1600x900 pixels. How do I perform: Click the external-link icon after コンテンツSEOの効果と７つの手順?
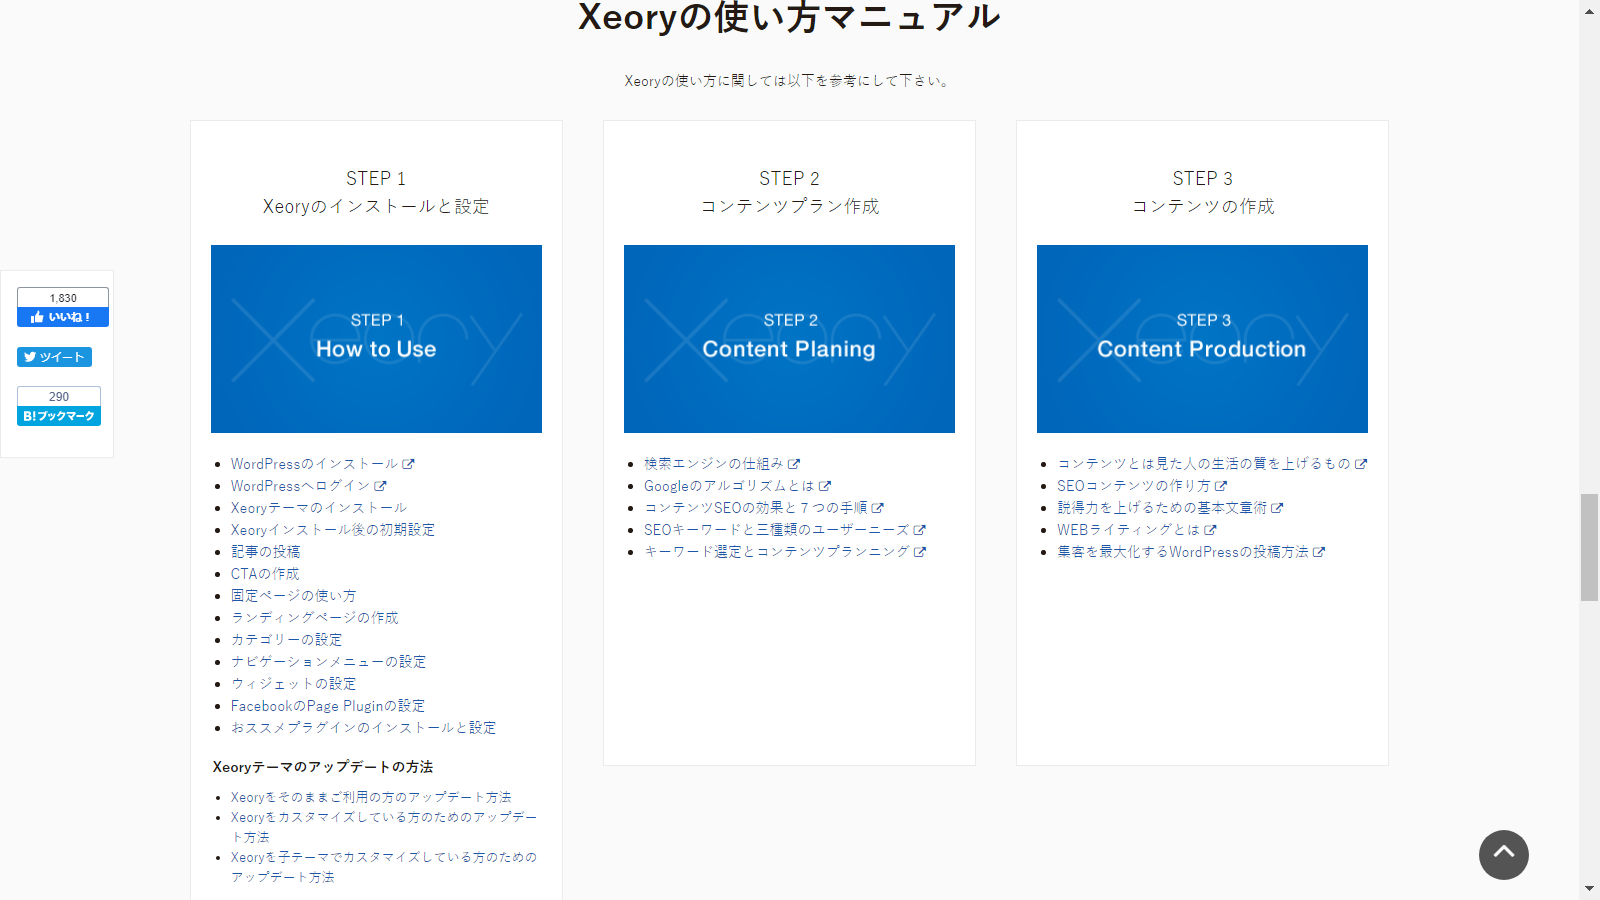878,508
